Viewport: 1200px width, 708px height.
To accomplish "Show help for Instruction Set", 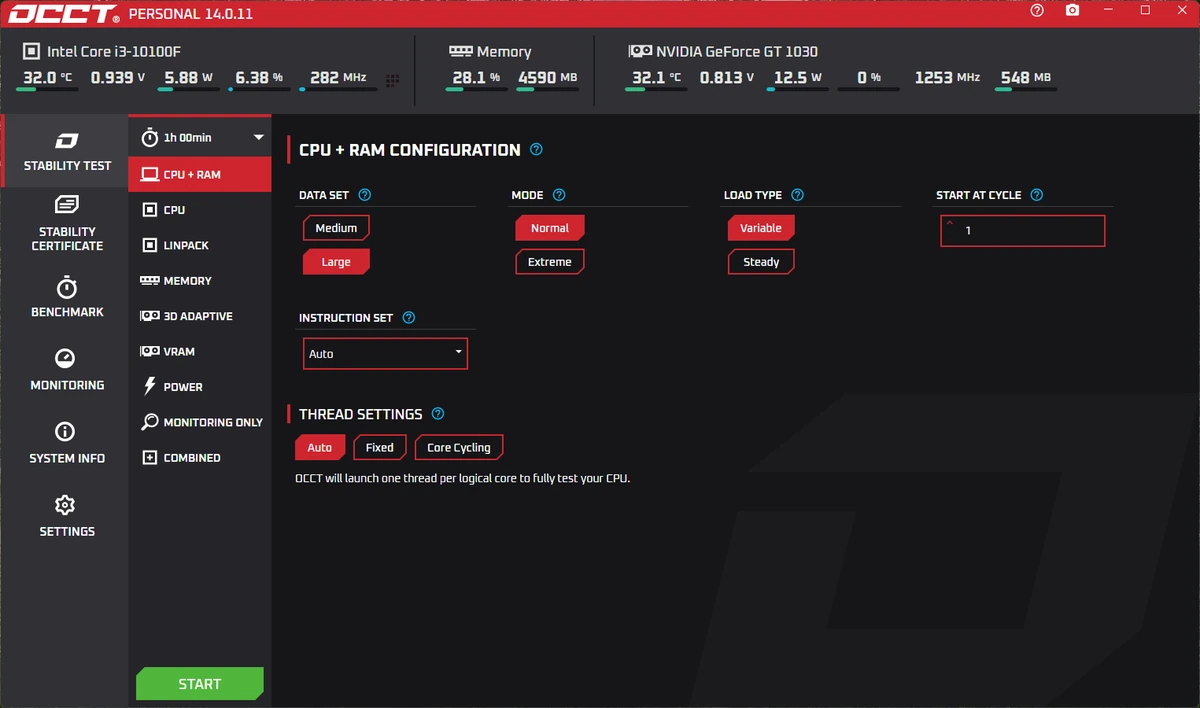I will click(x=408, y=318).
